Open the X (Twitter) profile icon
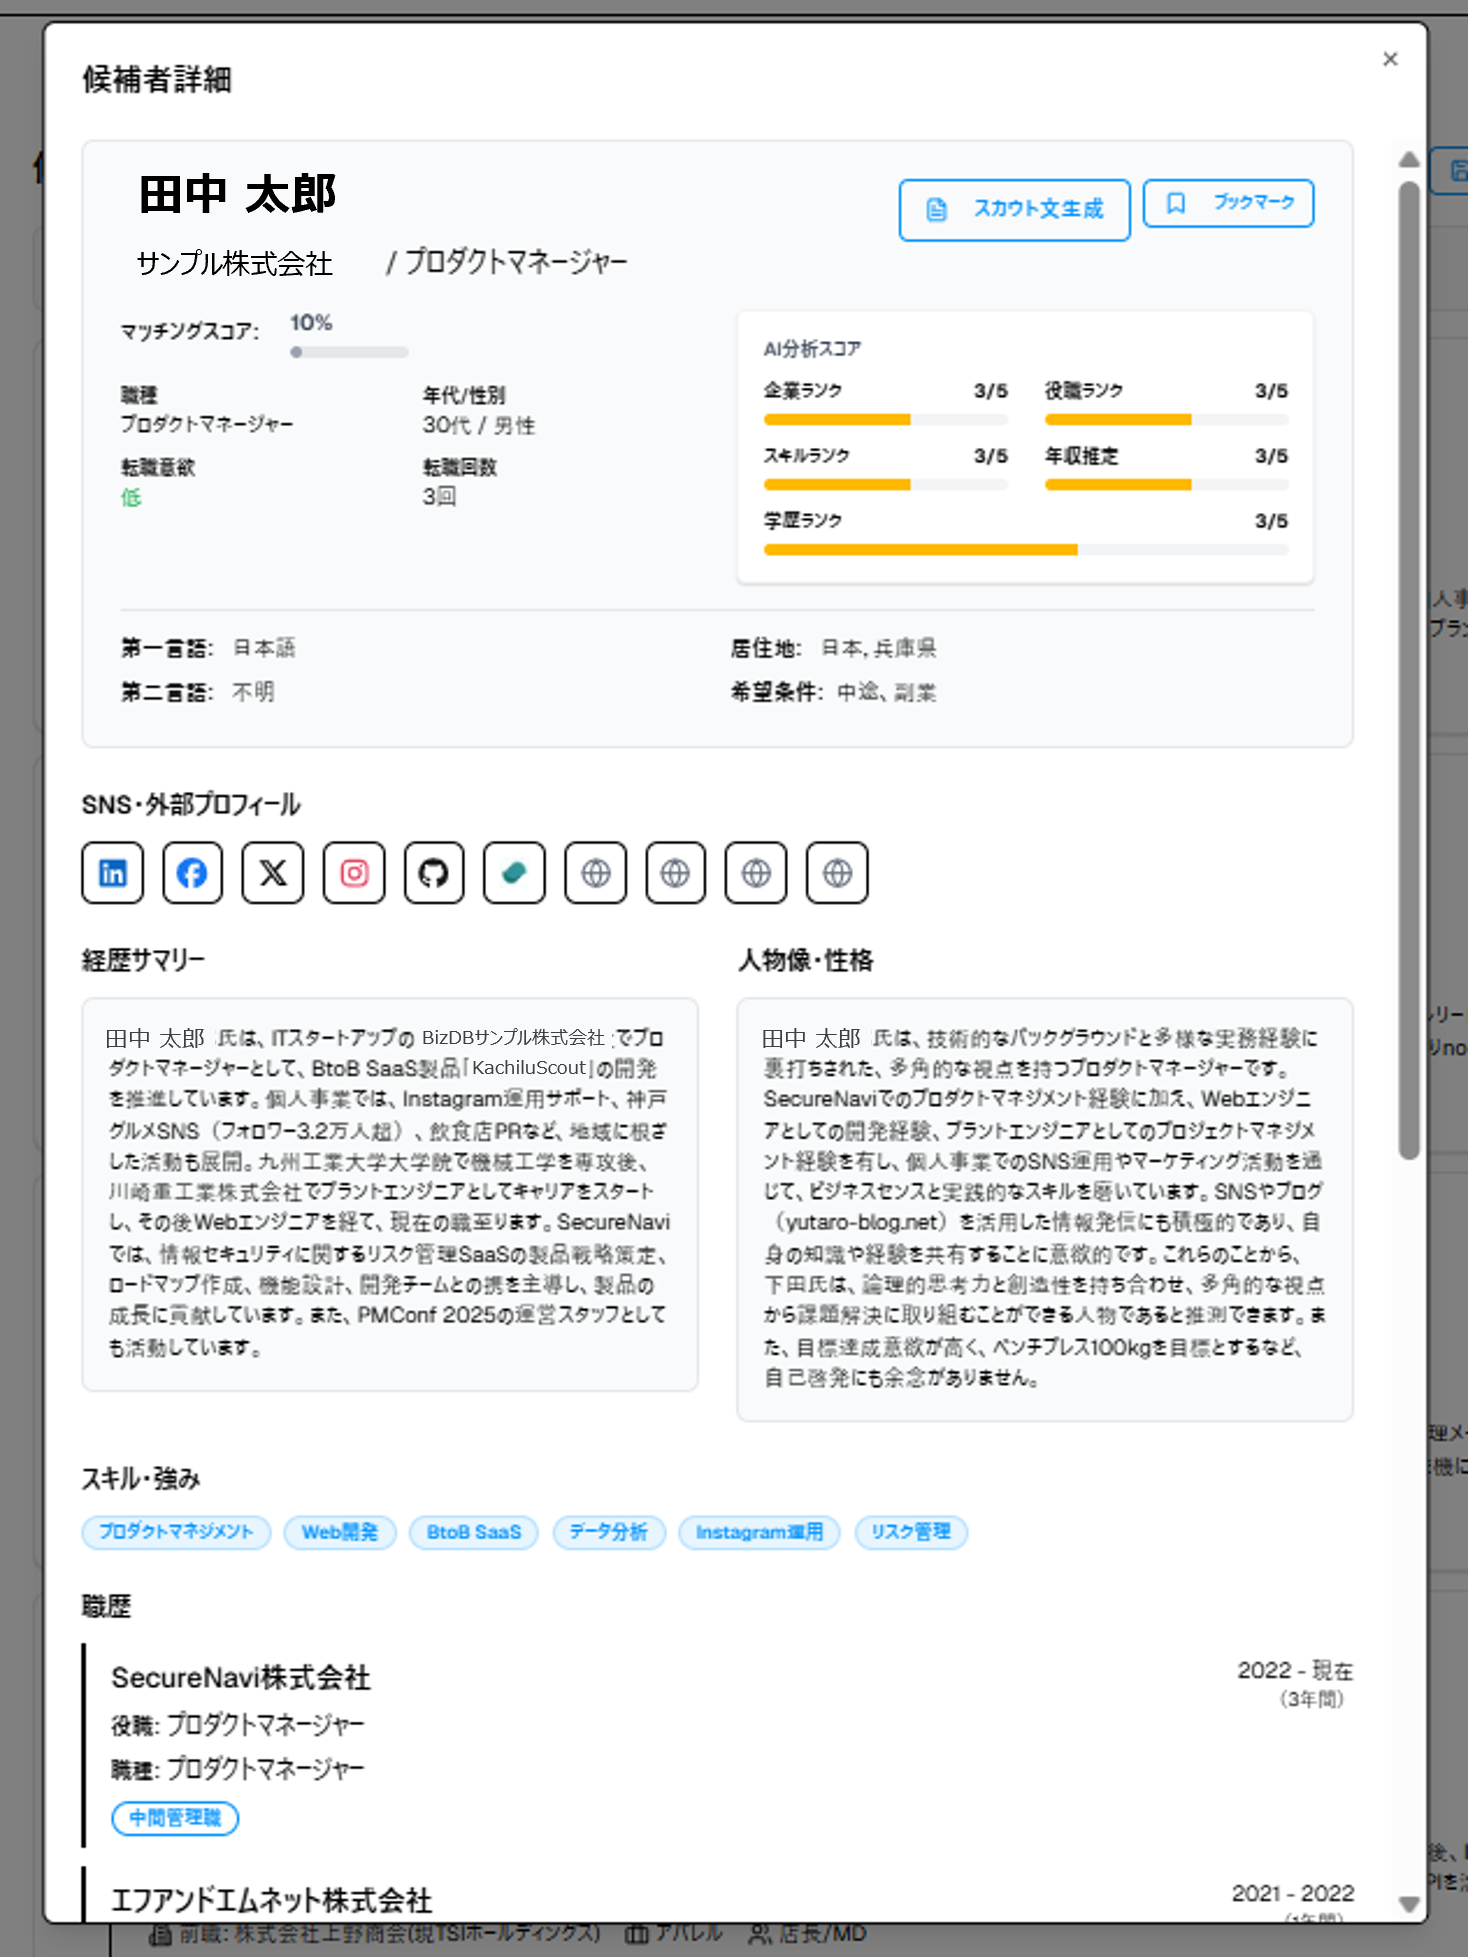 click(273, 873)
